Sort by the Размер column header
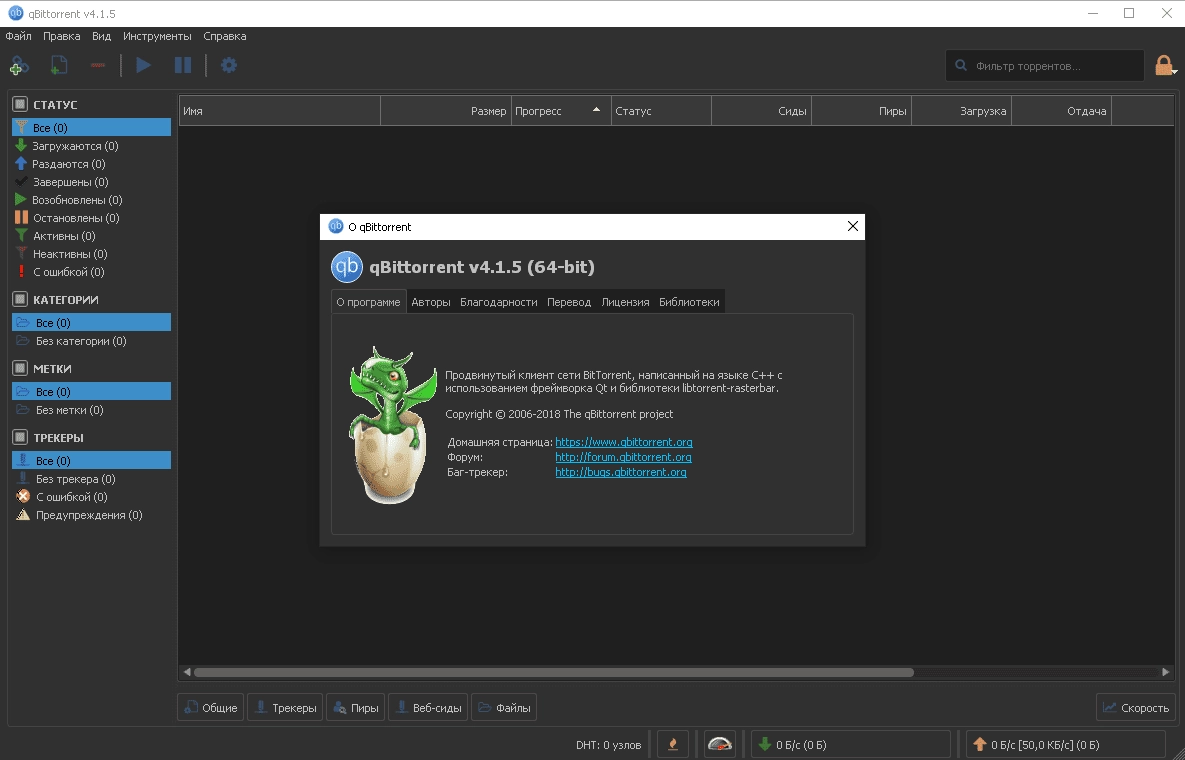 (446, 111)
